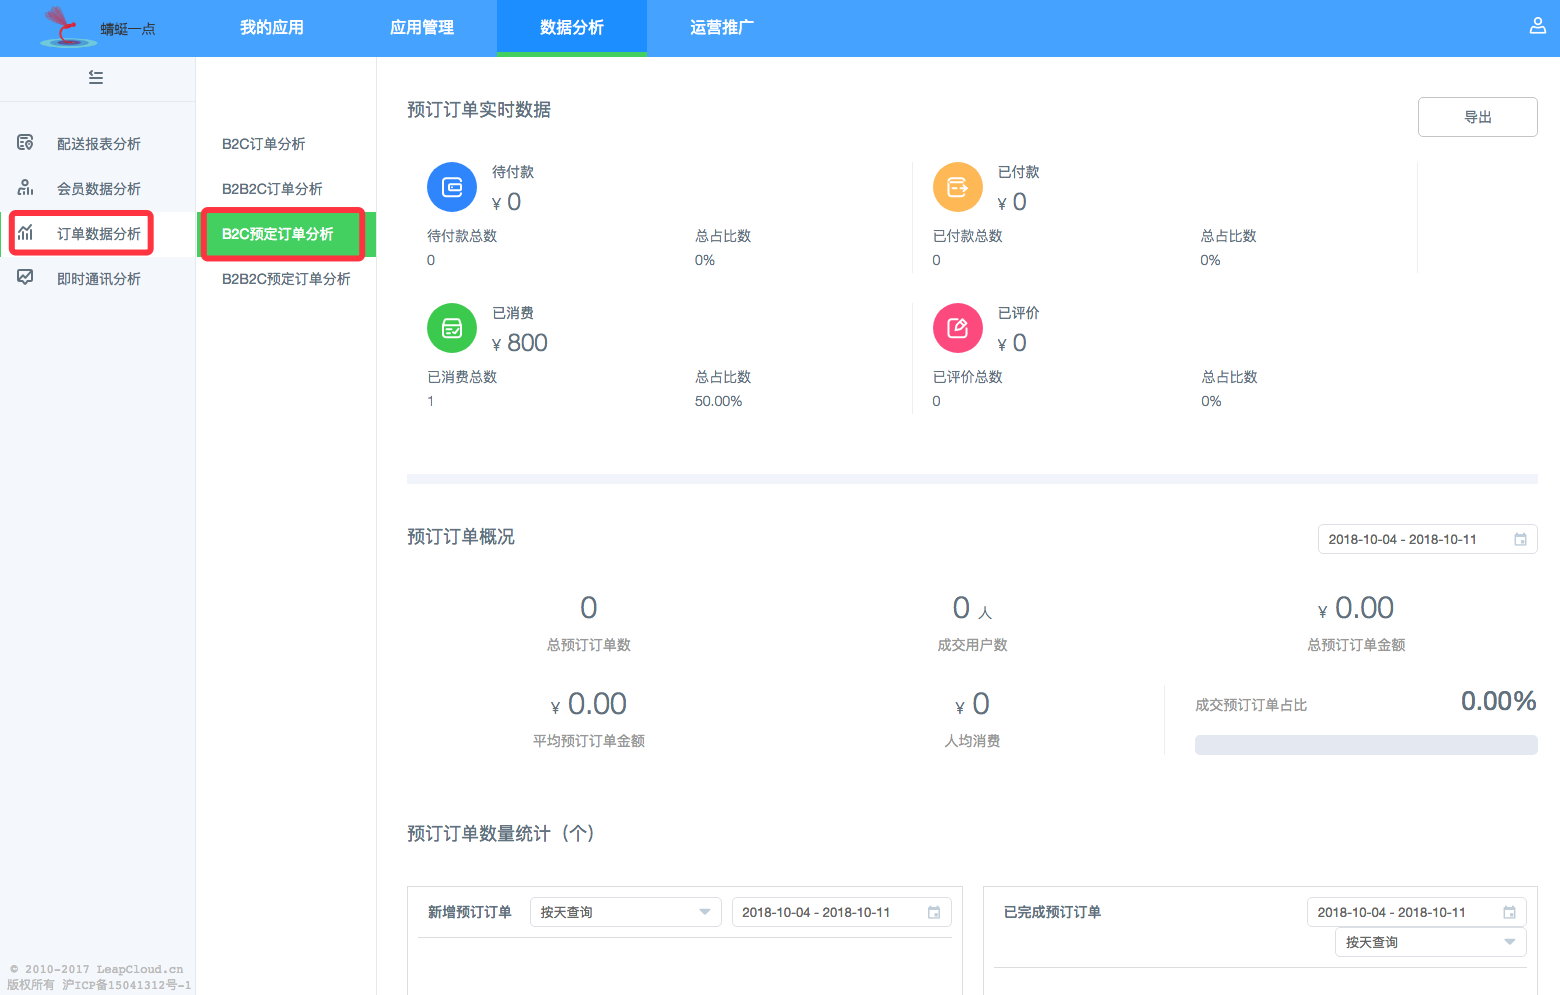Open B2C订单分析 submenu item

[286, 144]
